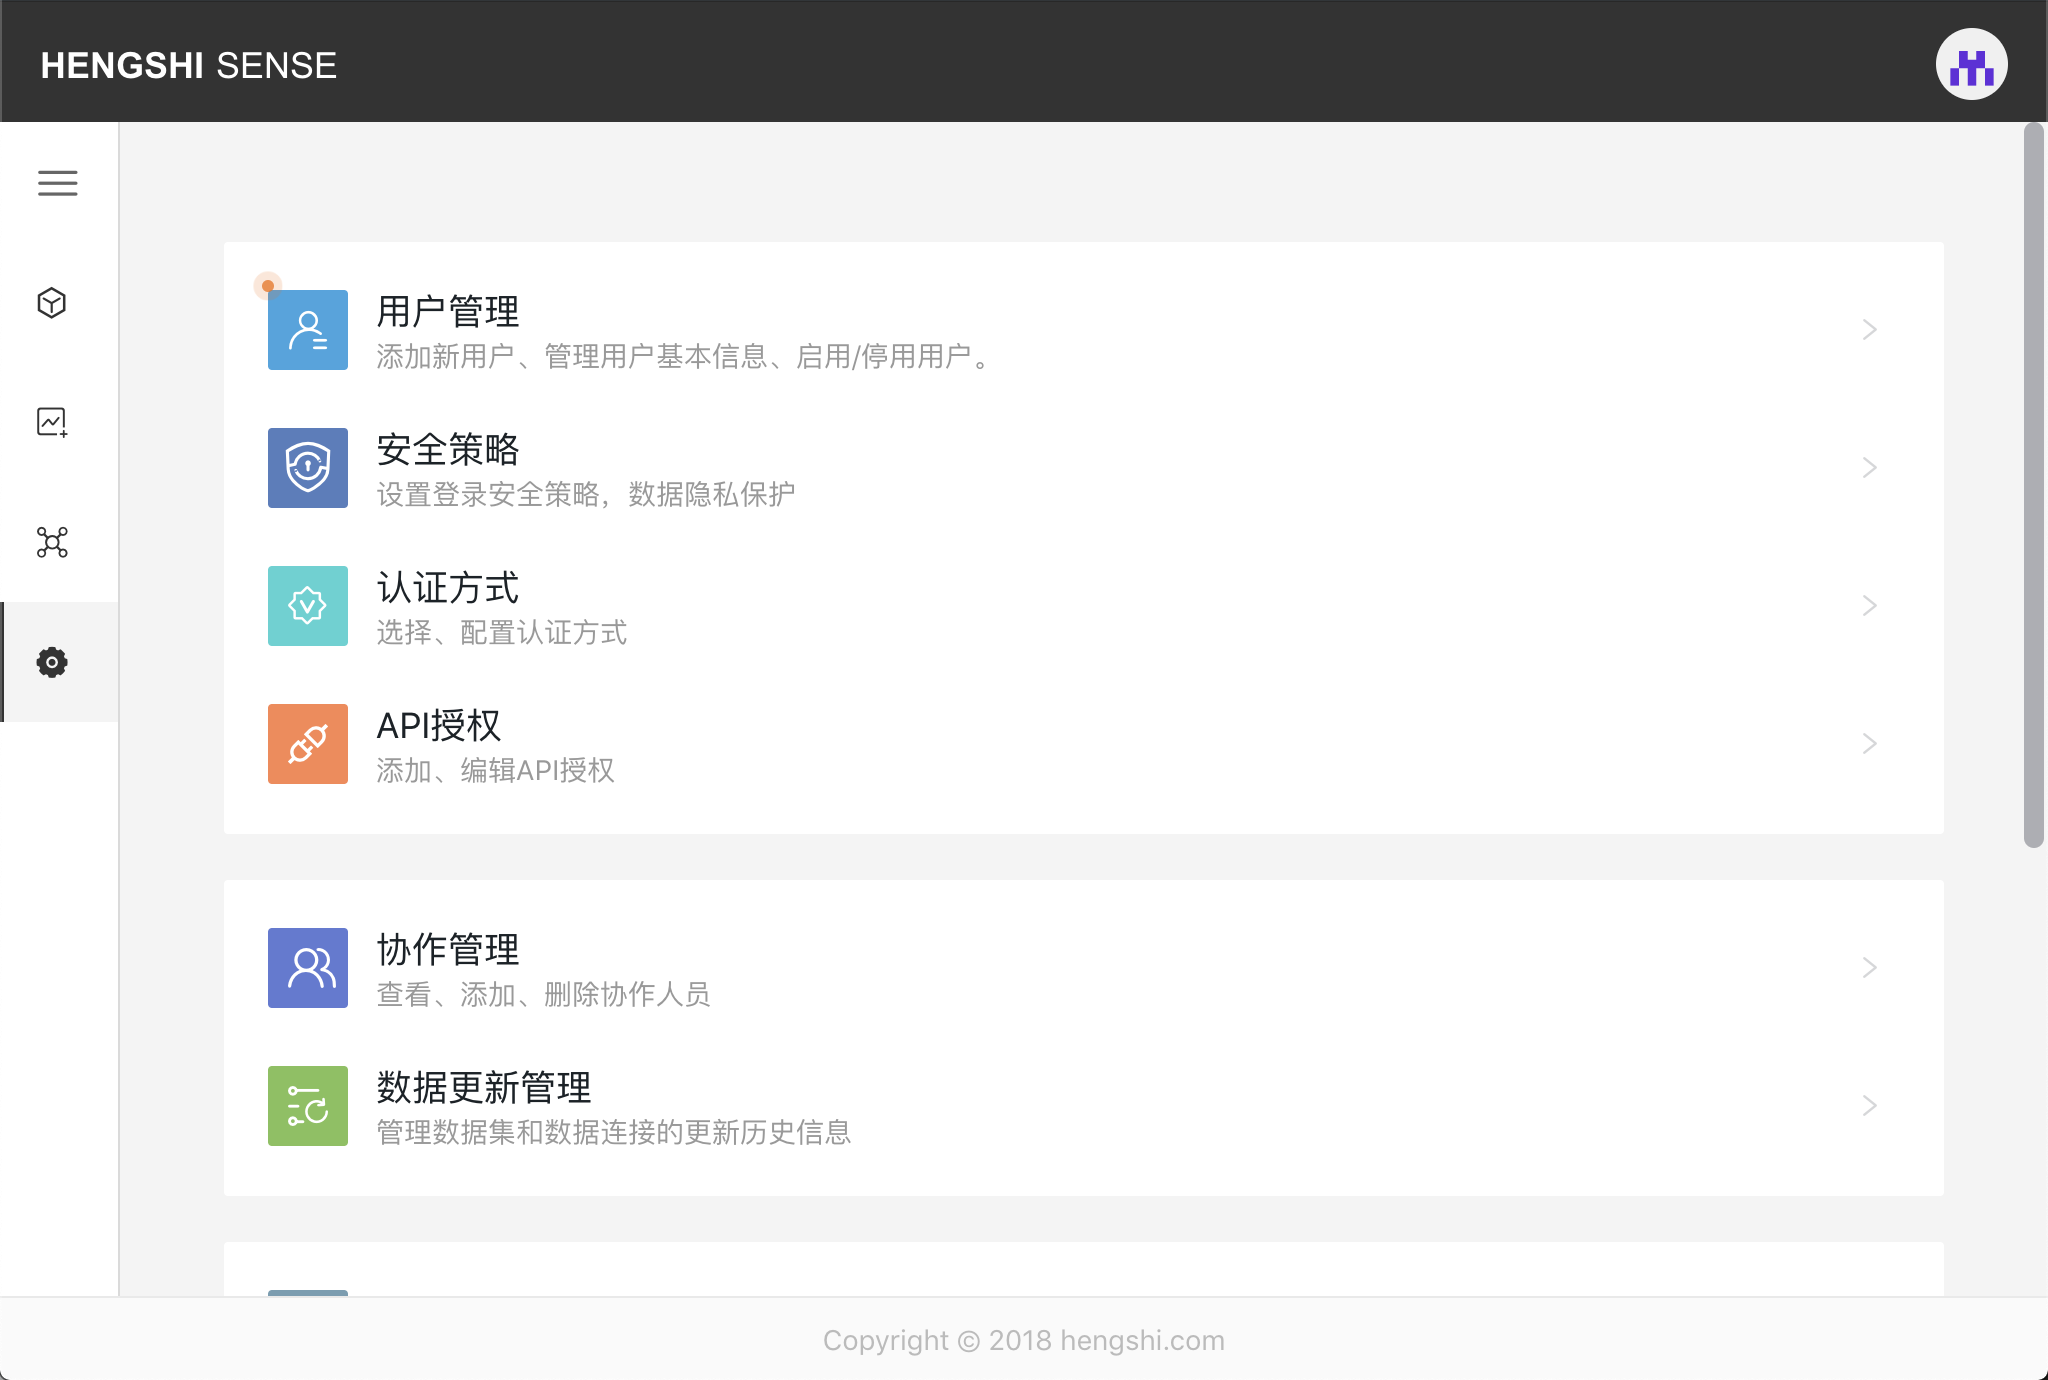The image size is (2048, 1380).
Task: Select the settings gear in the sidebar
Action: (x=52, y=662)
